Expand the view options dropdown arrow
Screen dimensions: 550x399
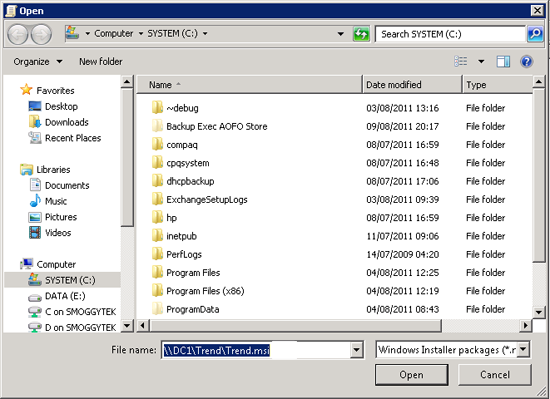[481, 62]
